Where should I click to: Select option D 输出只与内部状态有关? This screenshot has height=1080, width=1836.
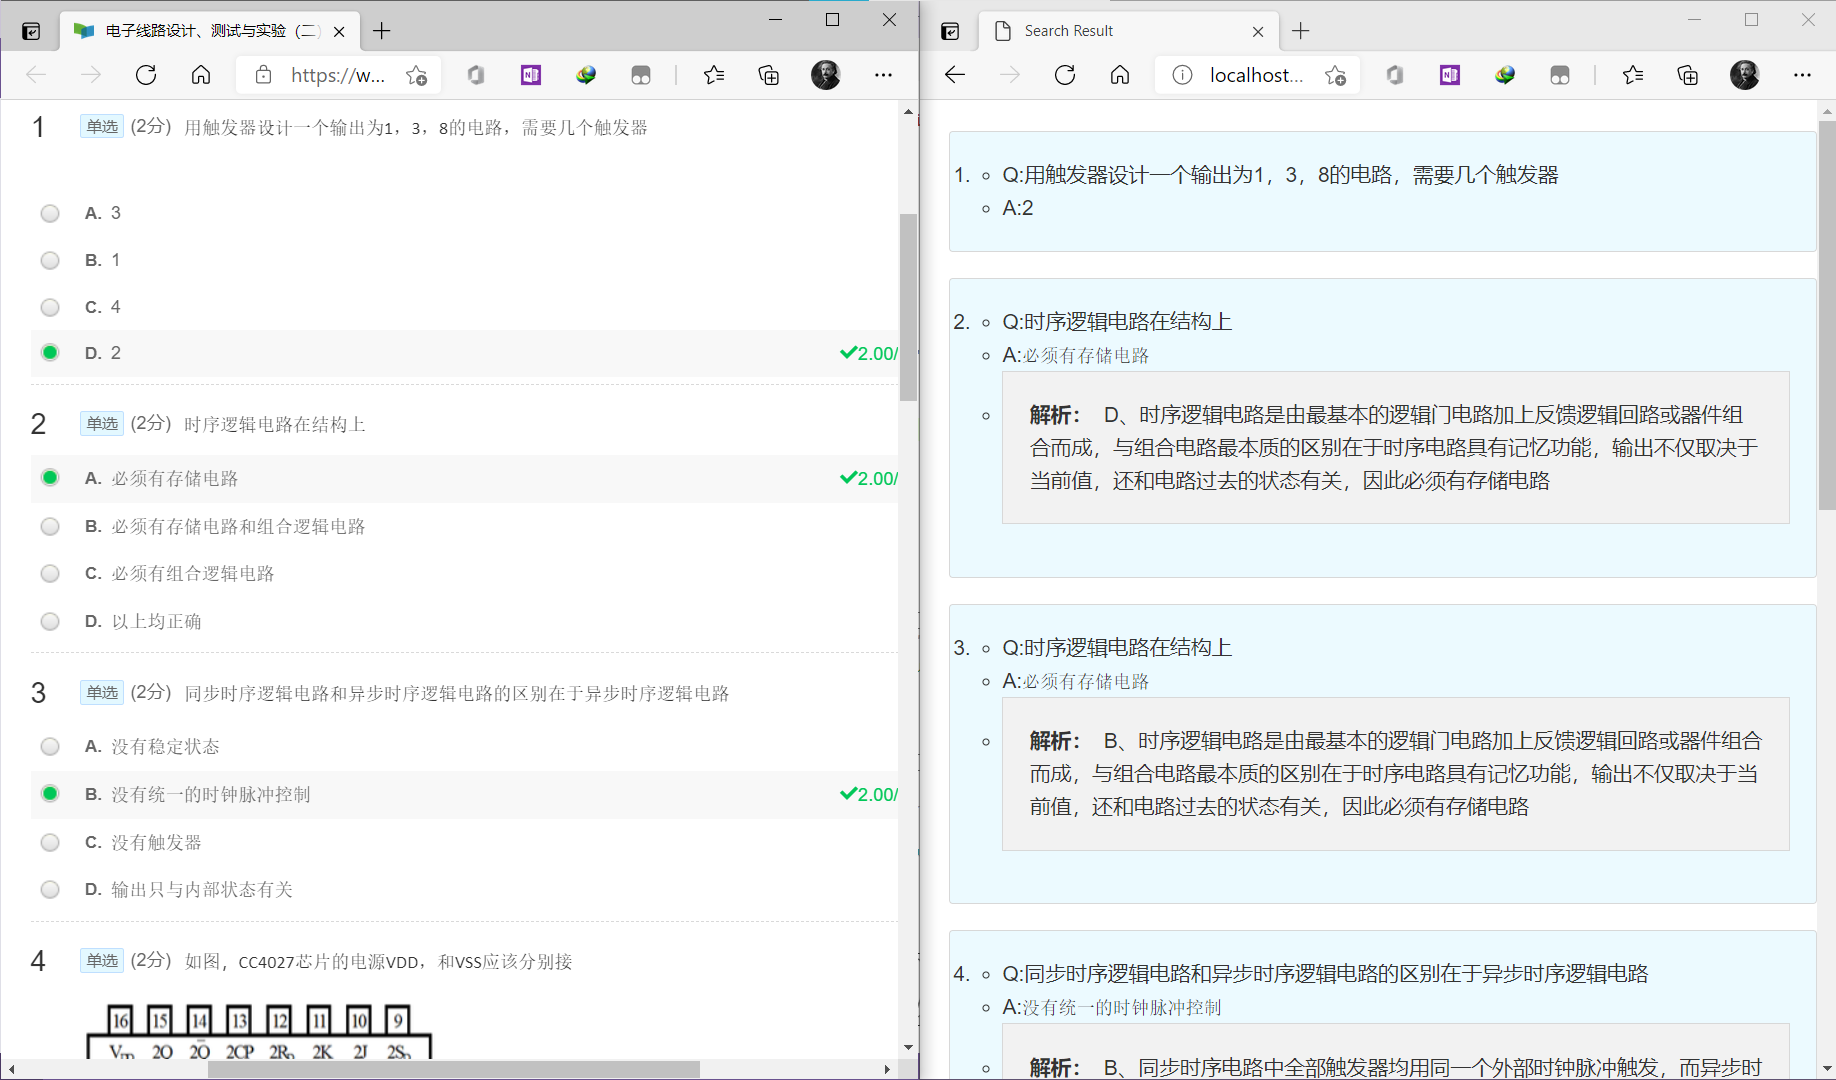pos(50,889)
